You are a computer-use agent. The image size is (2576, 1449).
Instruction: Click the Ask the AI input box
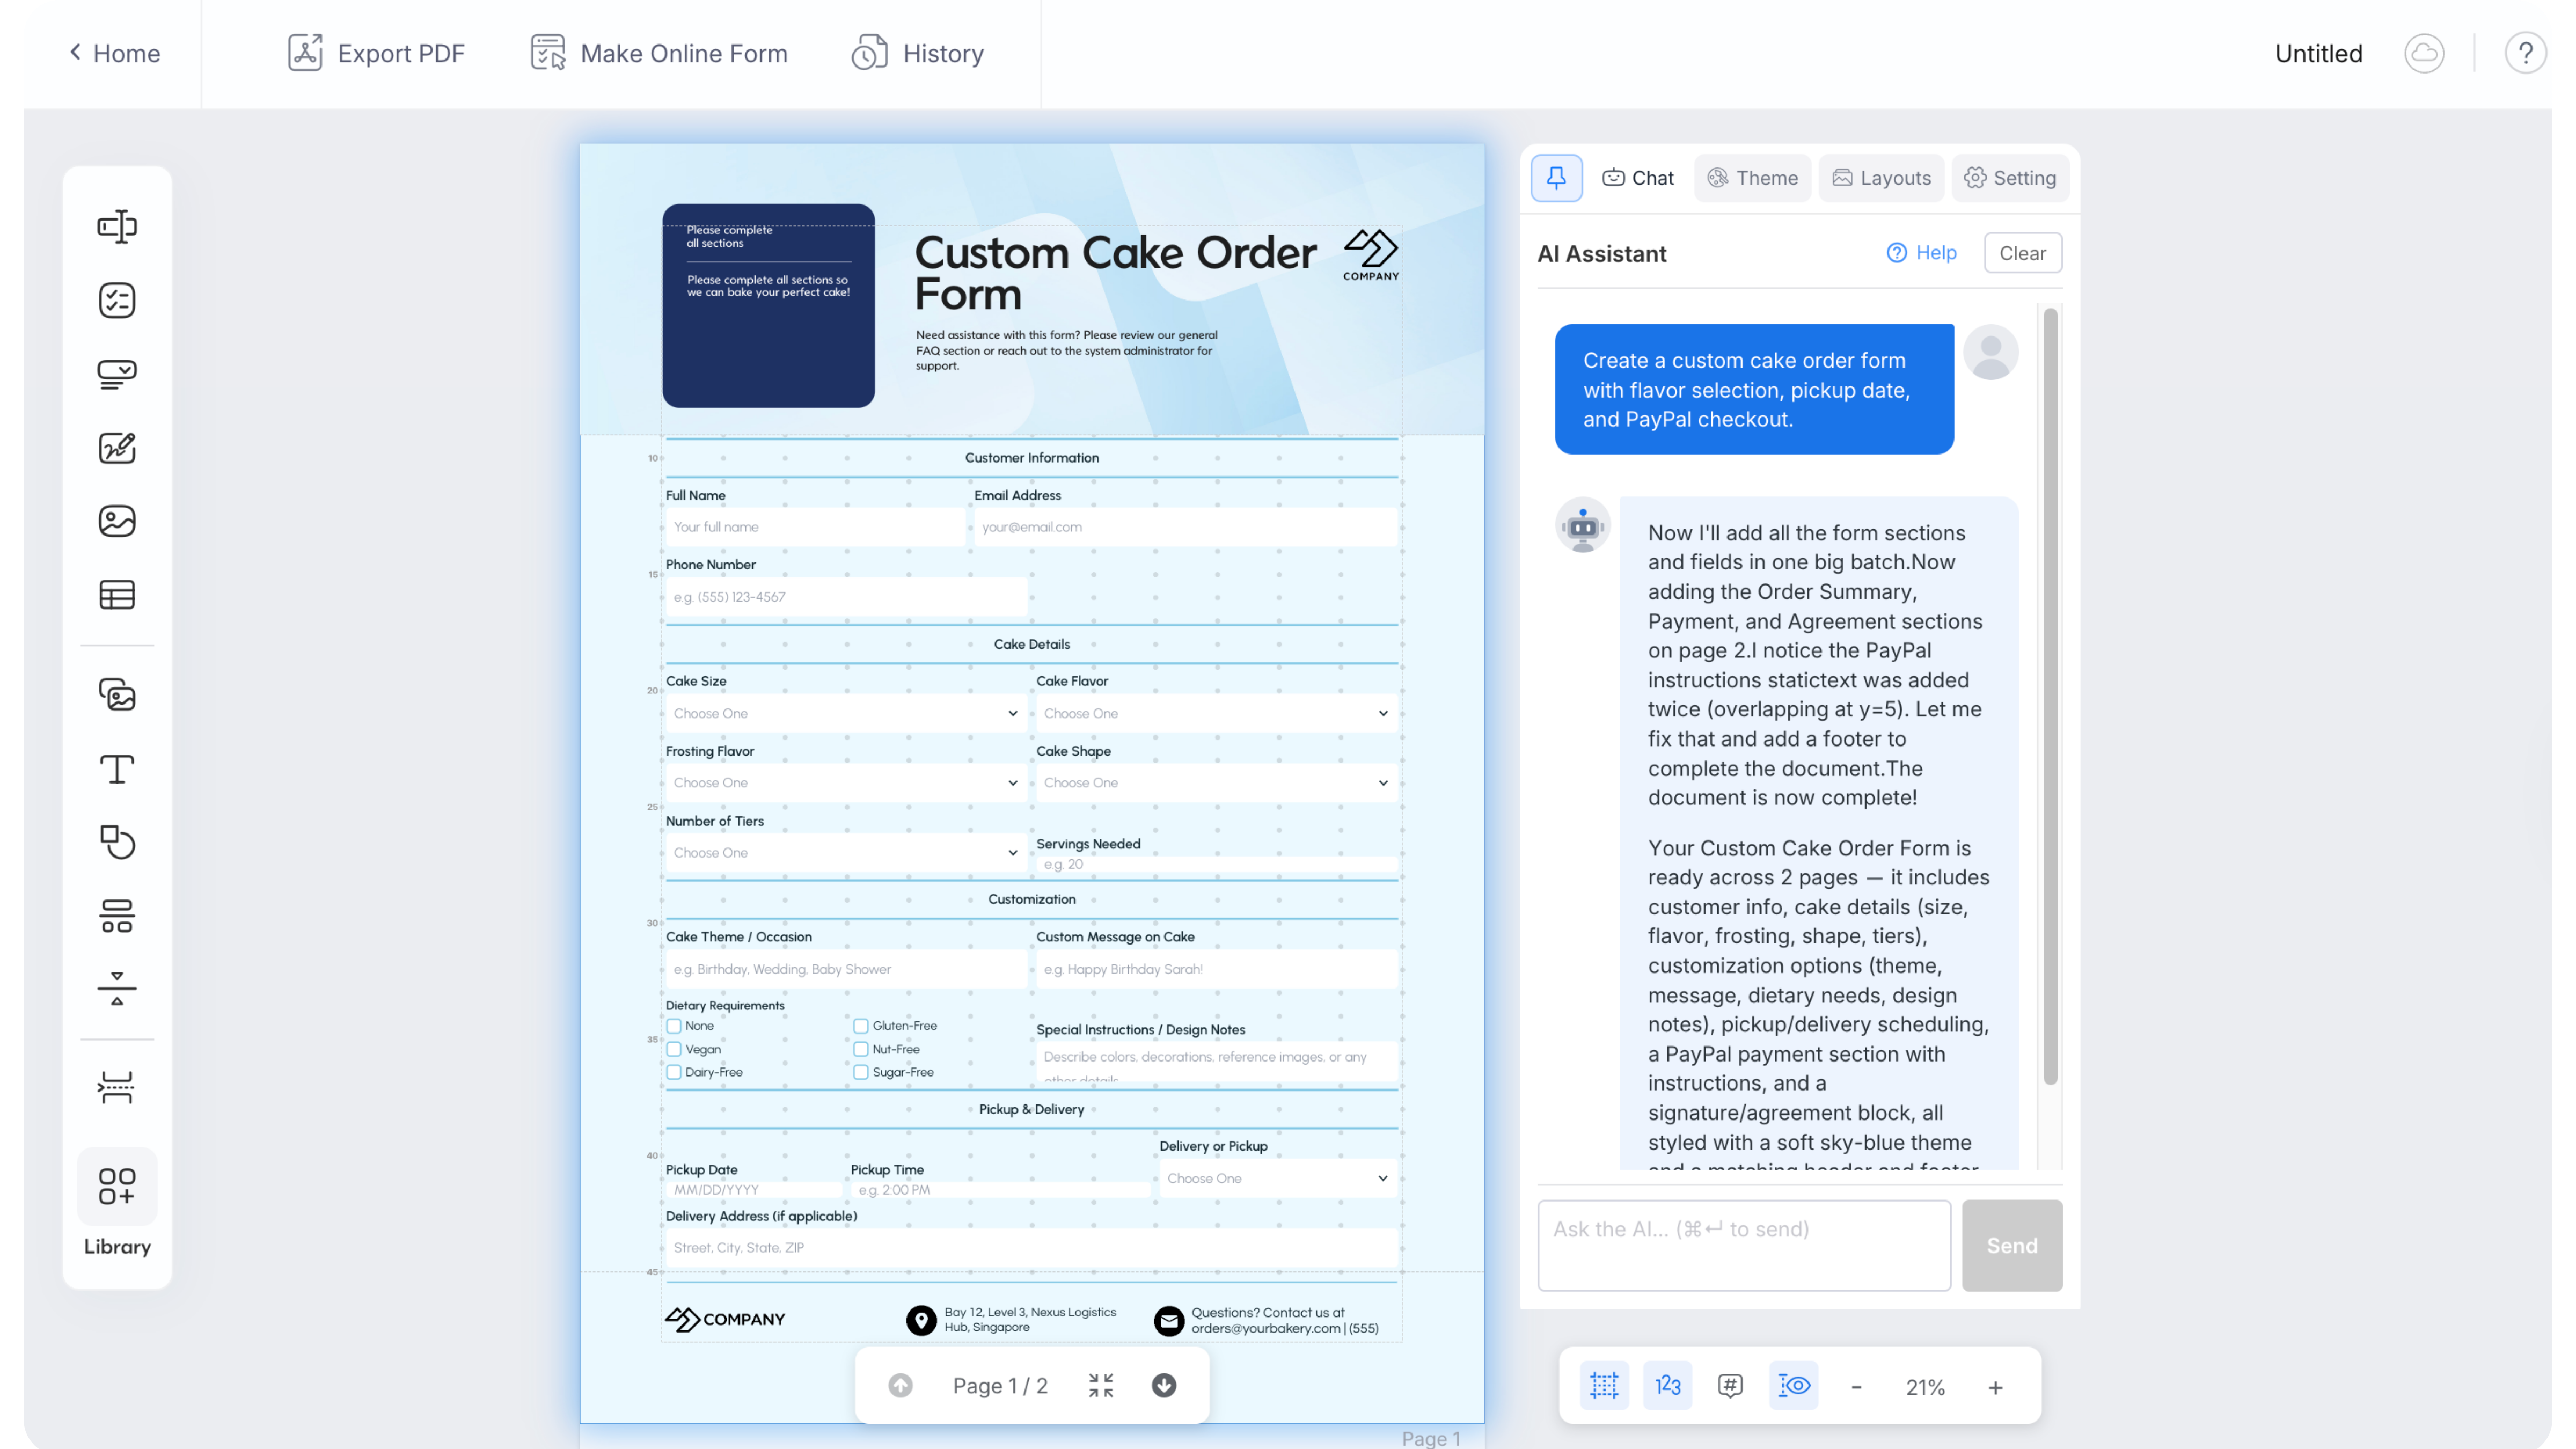pyautogui.click(x=1744, y=1245)
